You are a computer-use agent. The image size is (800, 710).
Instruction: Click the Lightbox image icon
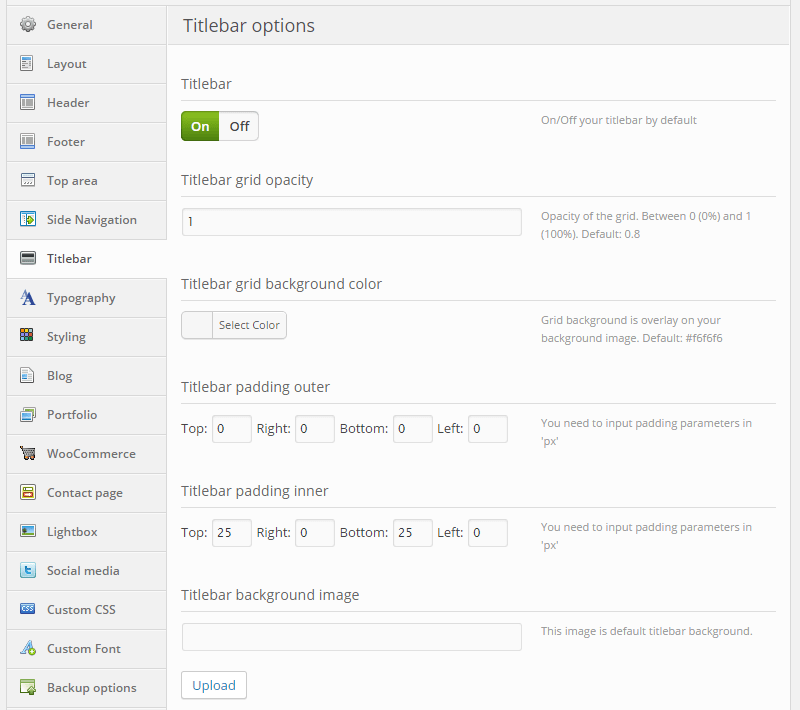28,532
